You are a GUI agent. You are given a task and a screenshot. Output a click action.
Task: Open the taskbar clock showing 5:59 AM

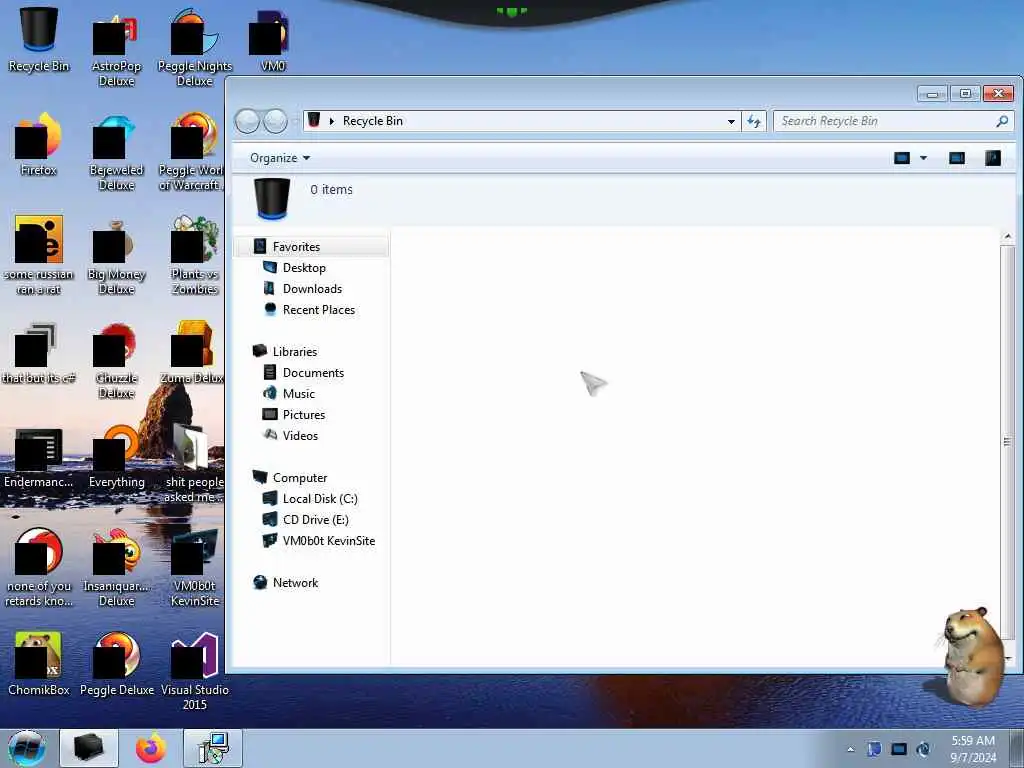point(972,749)
